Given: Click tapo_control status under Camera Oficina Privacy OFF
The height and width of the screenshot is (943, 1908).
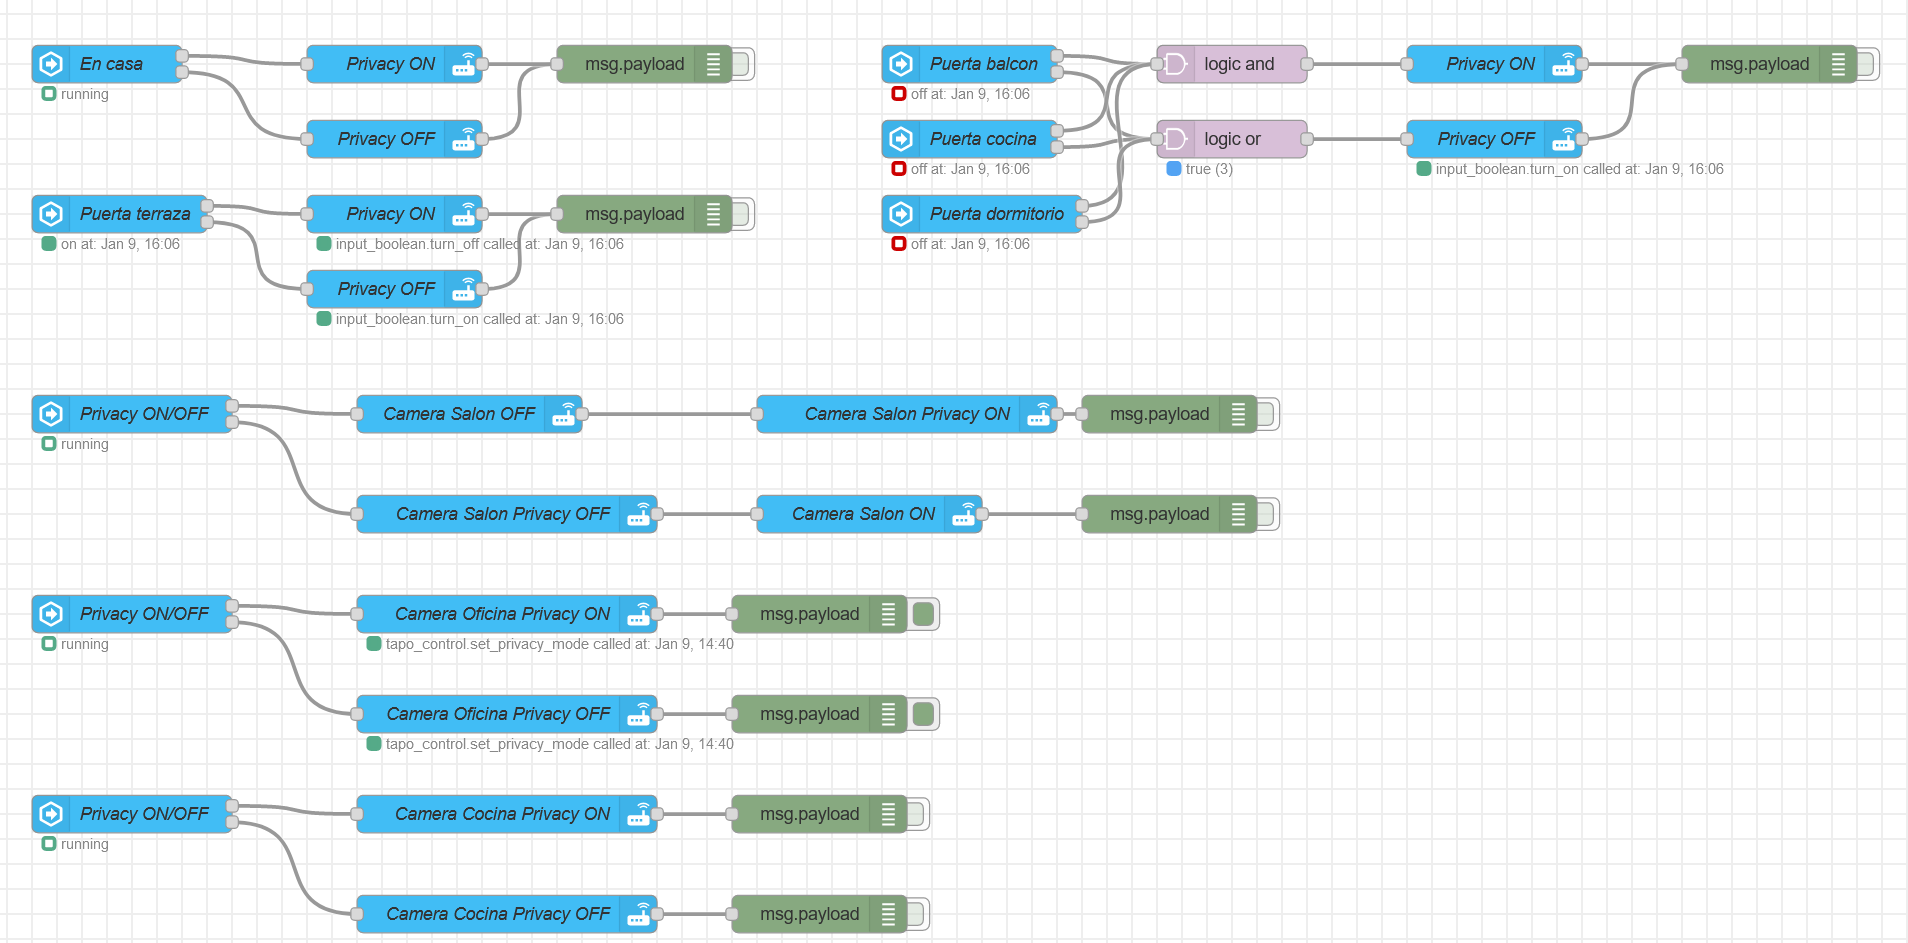Looking at the screenshot, I should coord(559,744).
